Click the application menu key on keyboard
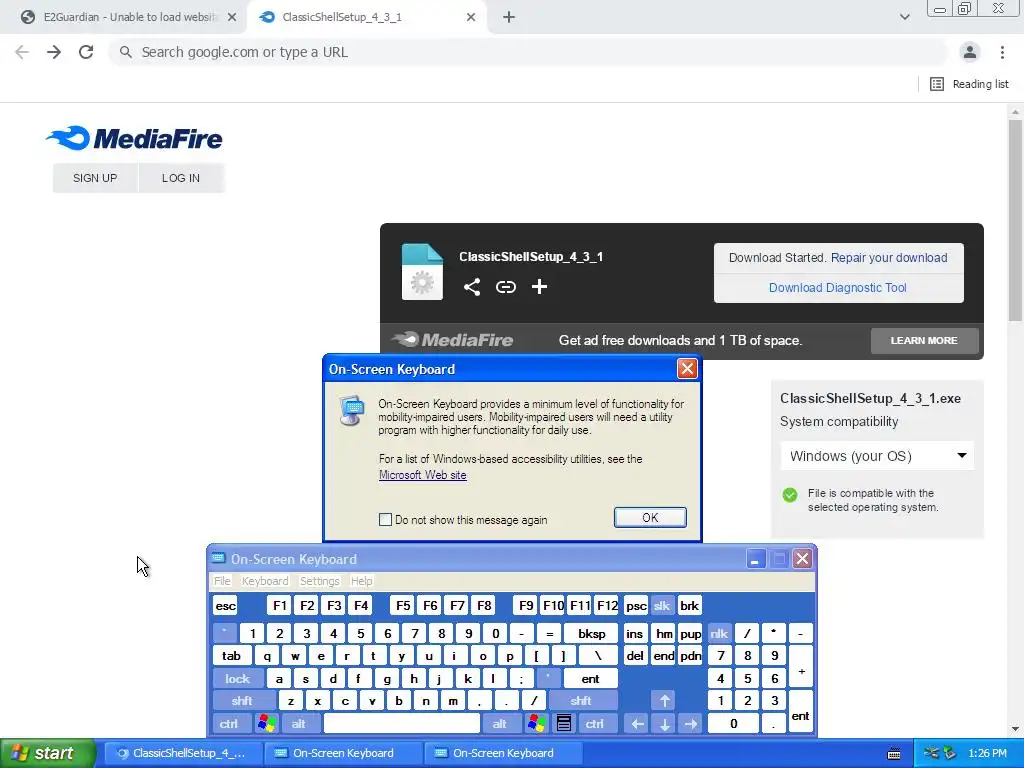Screen dimensions: 1024x768 click(x=564, y=724)
